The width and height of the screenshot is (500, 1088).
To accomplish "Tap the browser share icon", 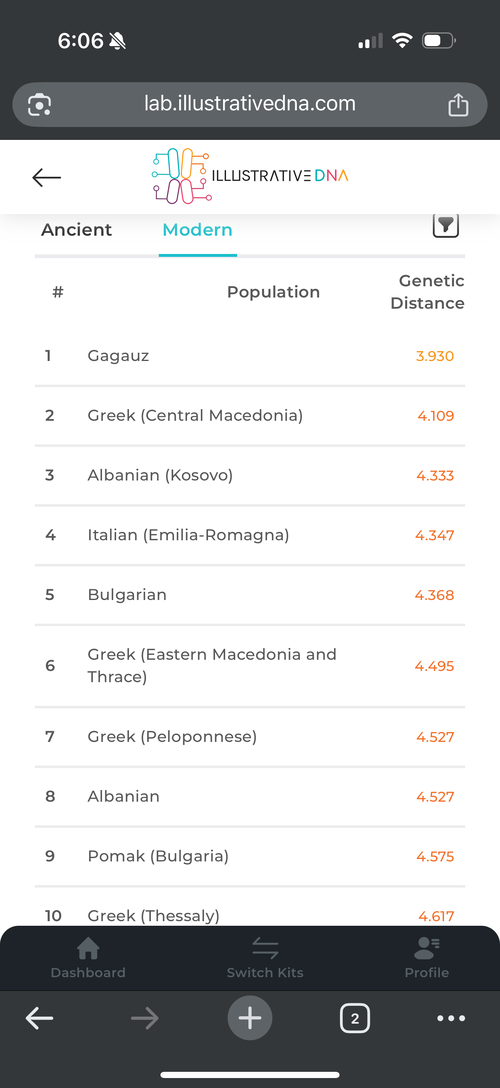I will [458, 105].
